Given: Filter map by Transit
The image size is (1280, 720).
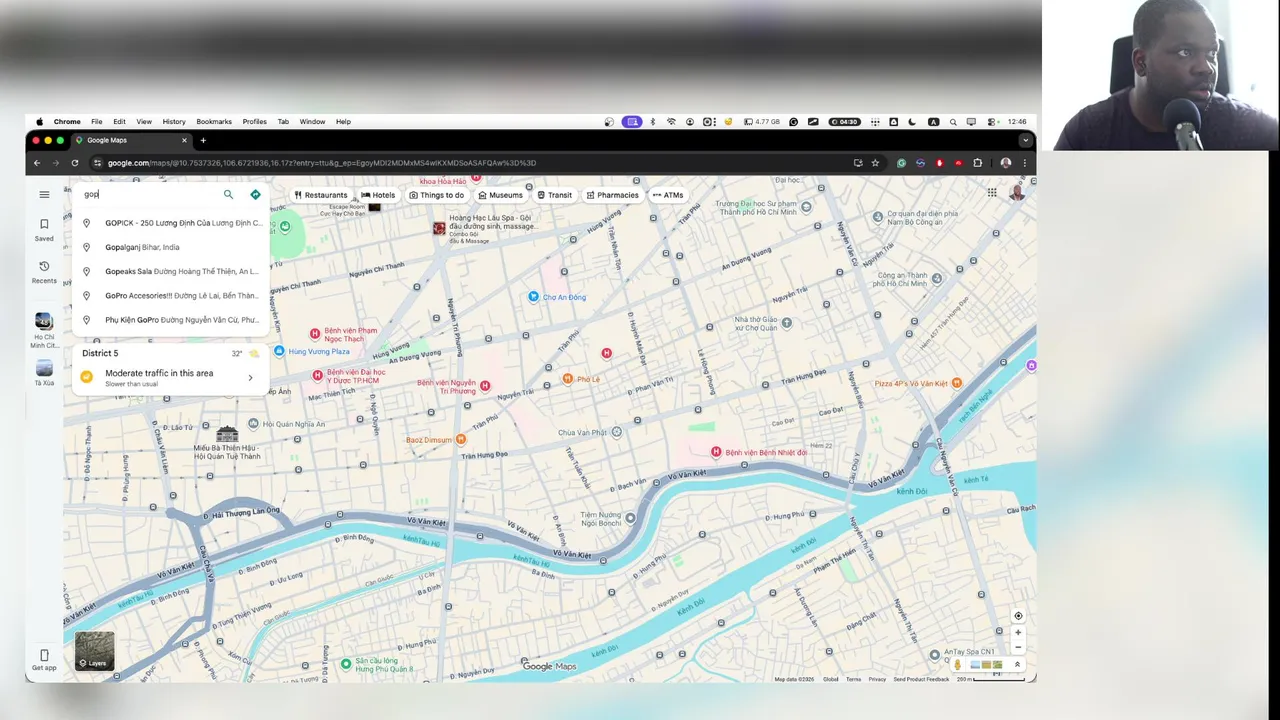Looking at the screenshot, I should 555,195.
